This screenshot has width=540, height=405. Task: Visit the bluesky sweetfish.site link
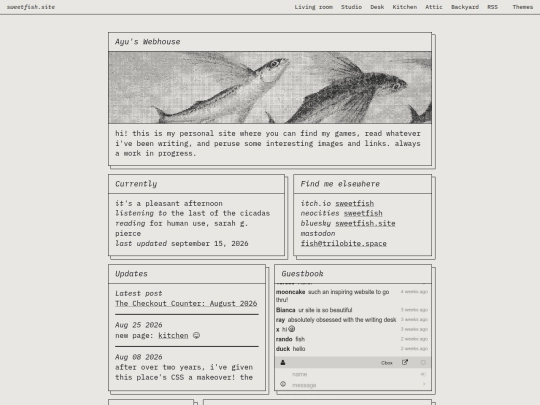[365, 223]
